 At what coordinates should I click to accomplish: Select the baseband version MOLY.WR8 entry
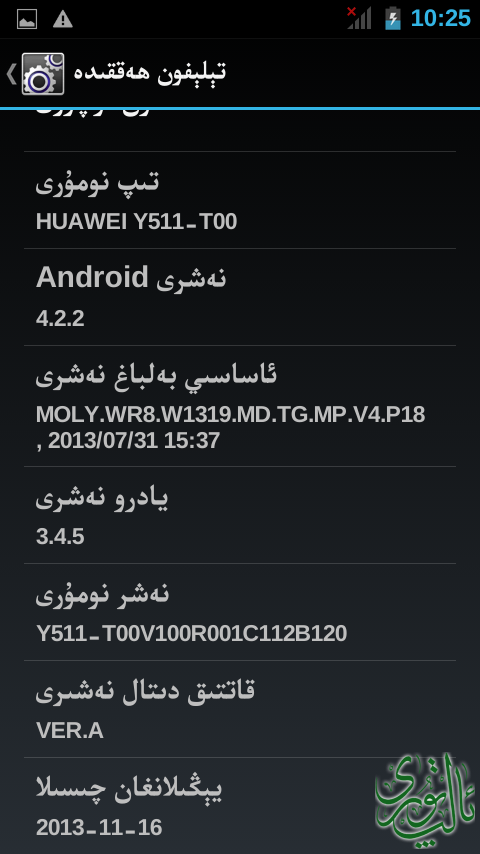(x=240, y=406)
